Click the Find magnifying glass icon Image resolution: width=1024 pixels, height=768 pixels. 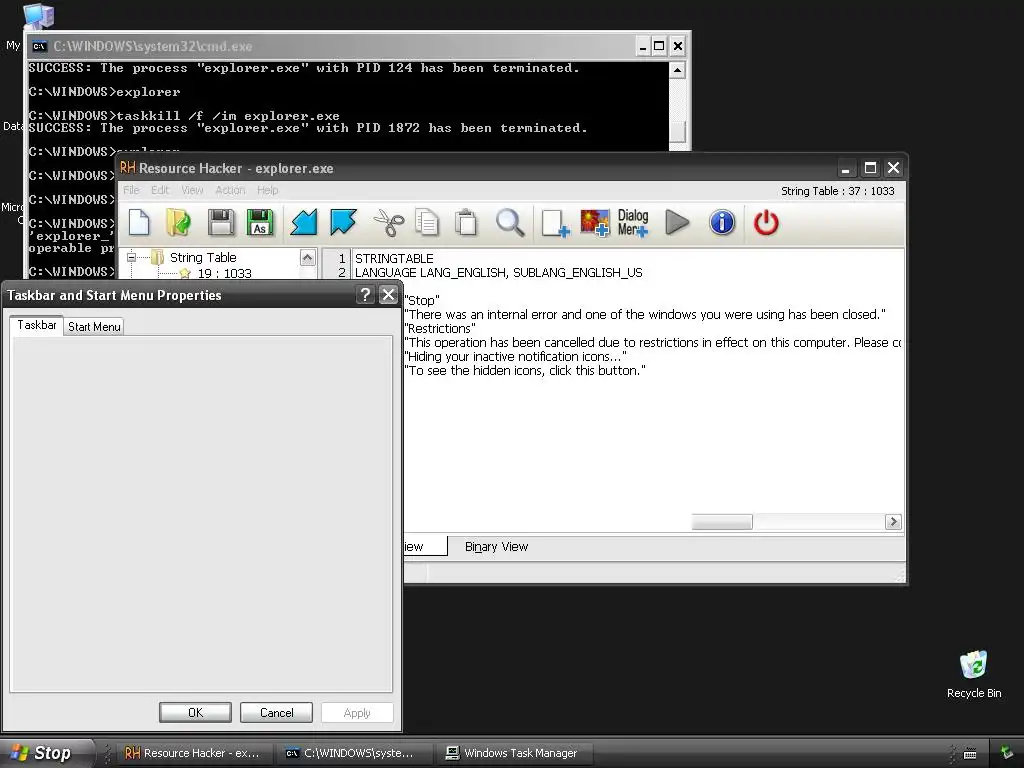click(510, 223)
